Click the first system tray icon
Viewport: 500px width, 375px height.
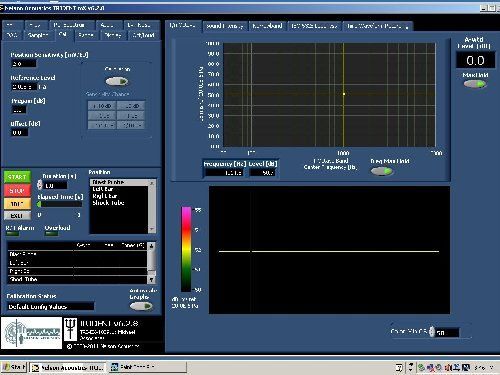click(x=399, y=368)
